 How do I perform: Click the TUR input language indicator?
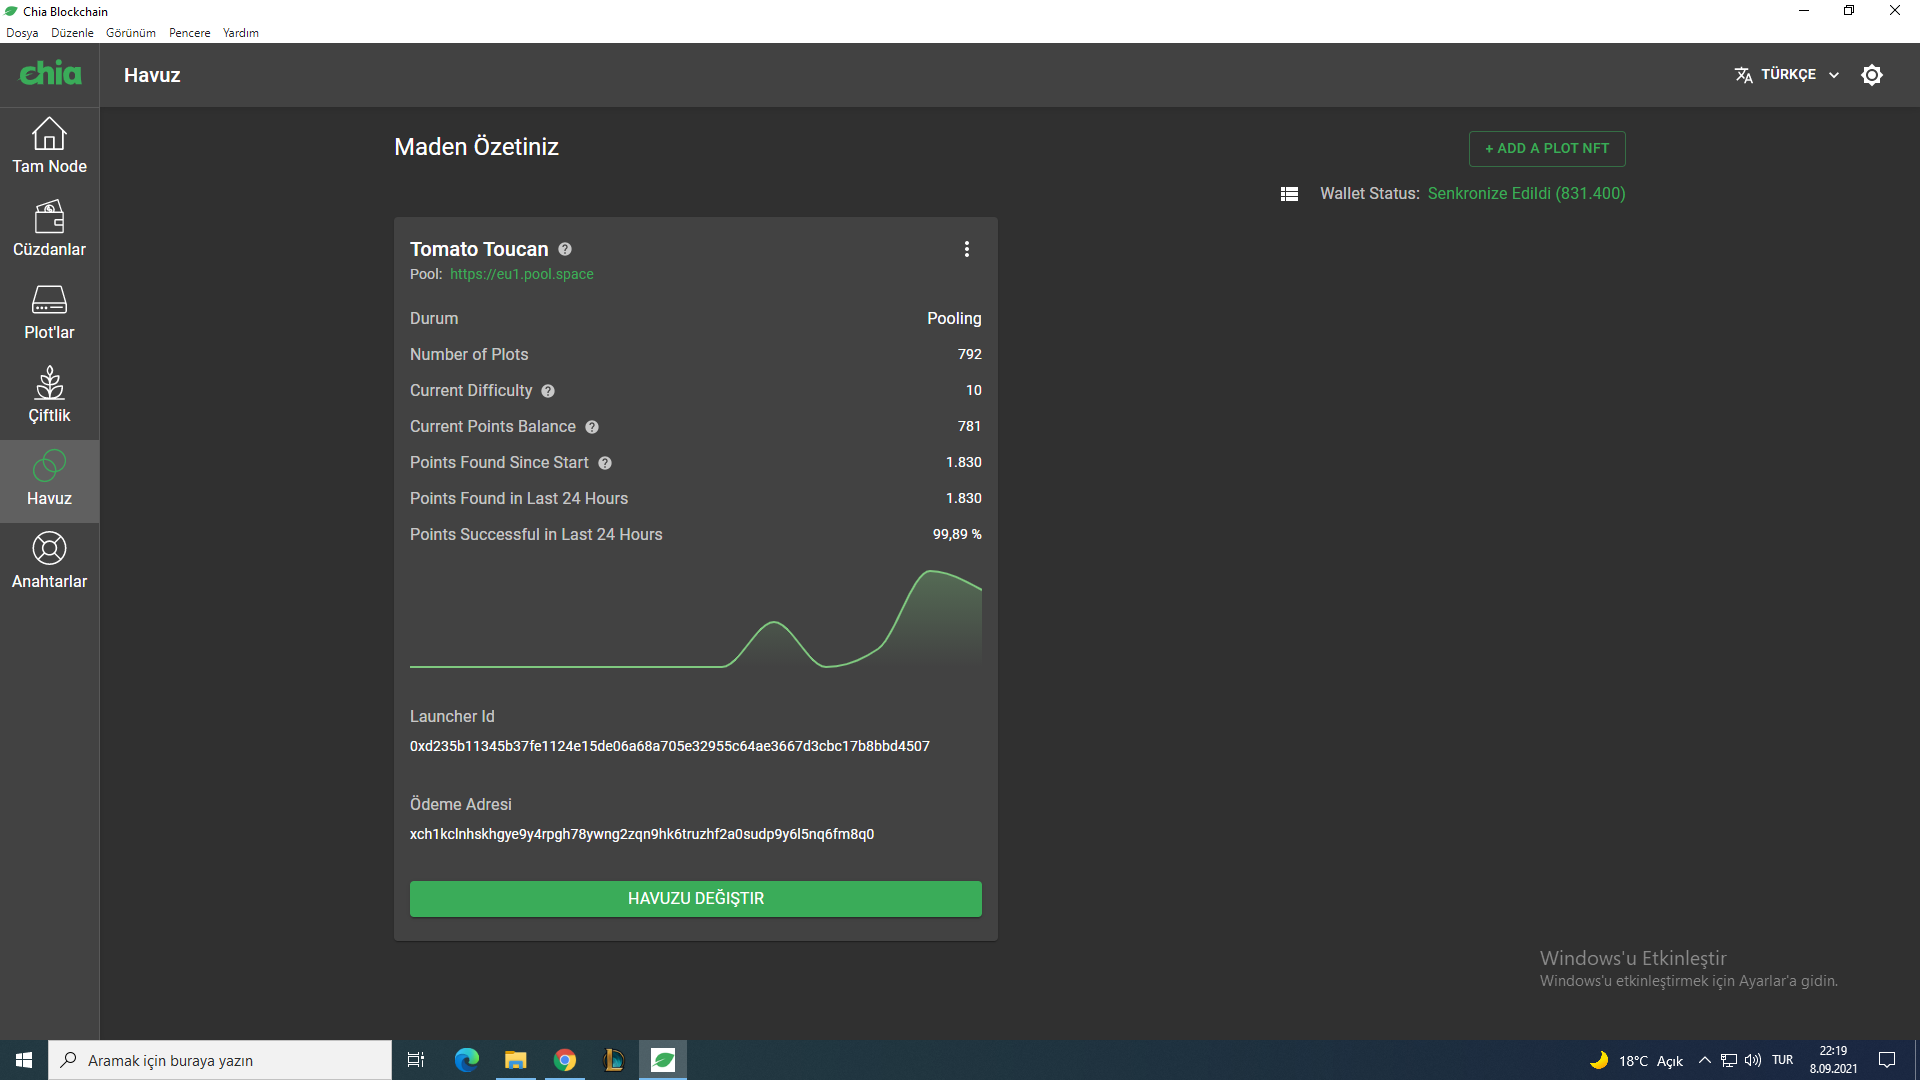[x=1782, y=1060]
